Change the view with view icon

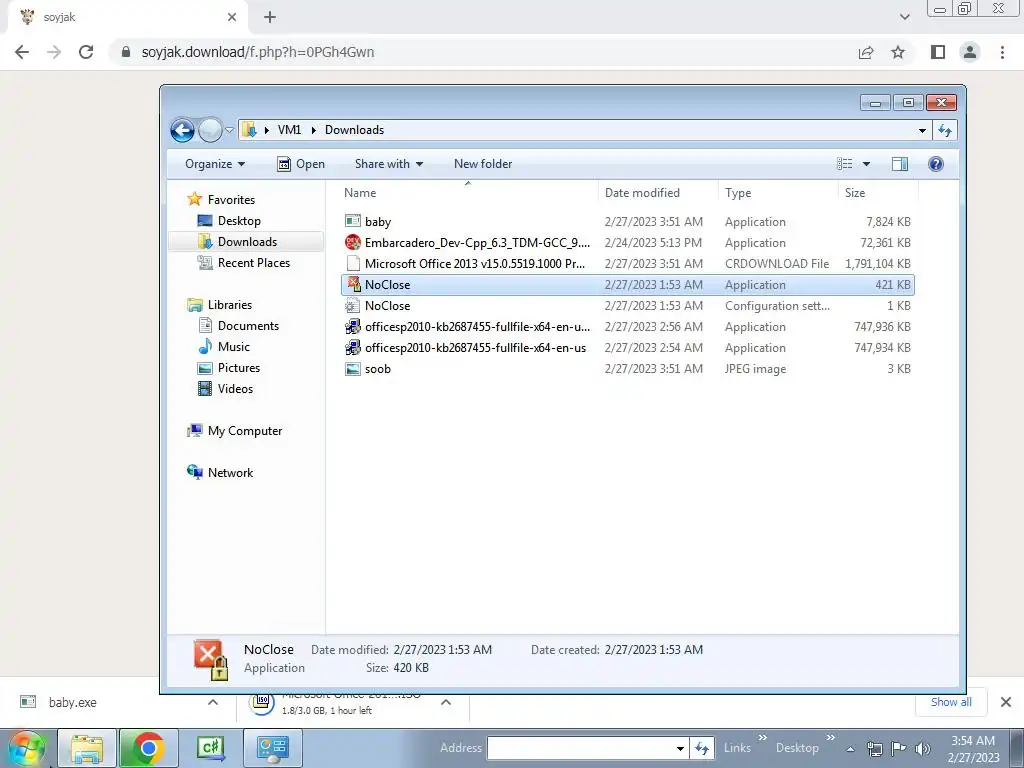coord(844,164)
